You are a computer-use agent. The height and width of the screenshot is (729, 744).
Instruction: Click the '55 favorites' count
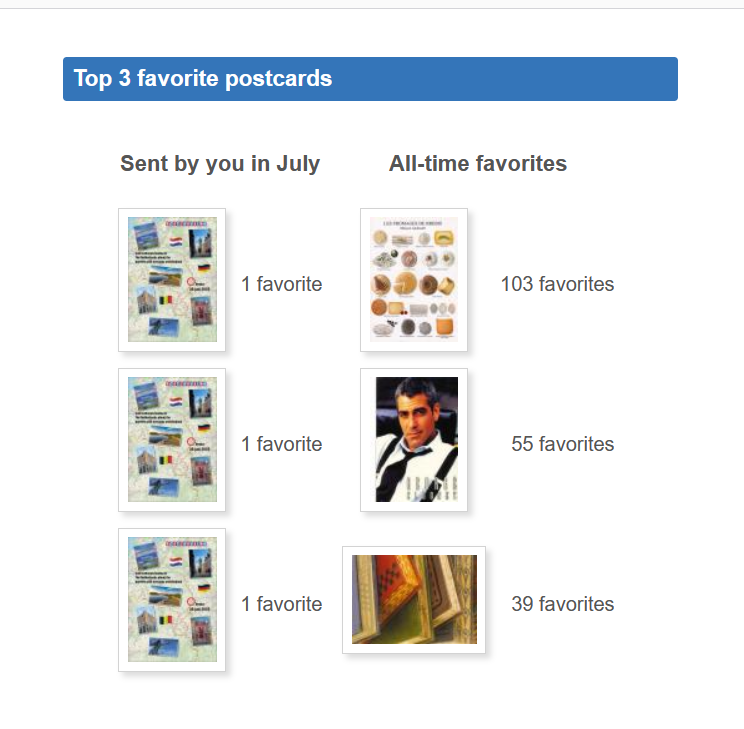coord(562,444)
